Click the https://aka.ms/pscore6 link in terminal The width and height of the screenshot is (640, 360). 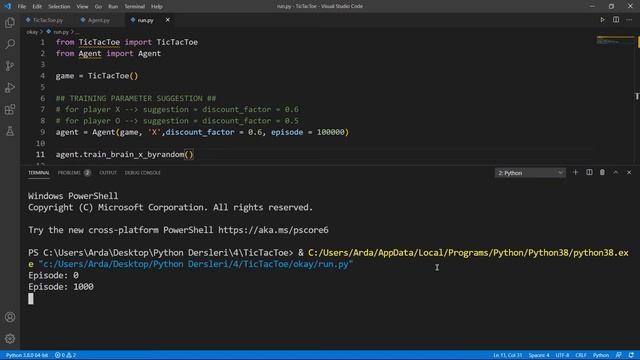click(273, 230)
